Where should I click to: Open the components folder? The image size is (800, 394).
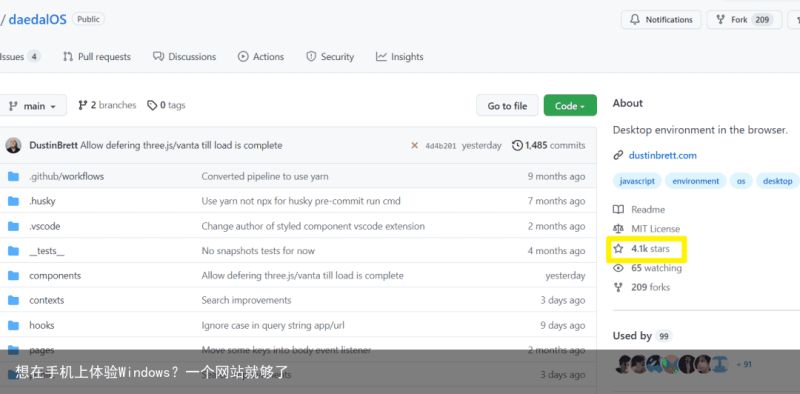pos(55,276)
